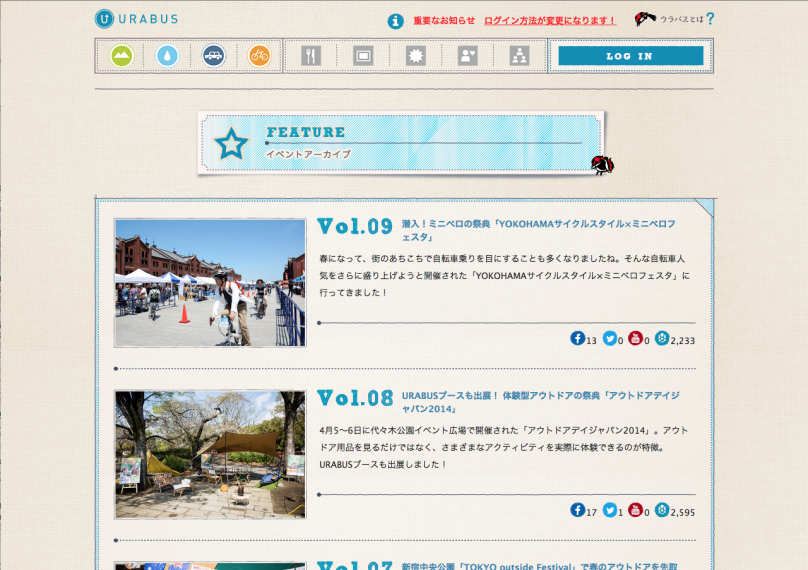Screen dimensions: 808x570
Task: Select the blue water drop category icon
Action: [167, 56]
